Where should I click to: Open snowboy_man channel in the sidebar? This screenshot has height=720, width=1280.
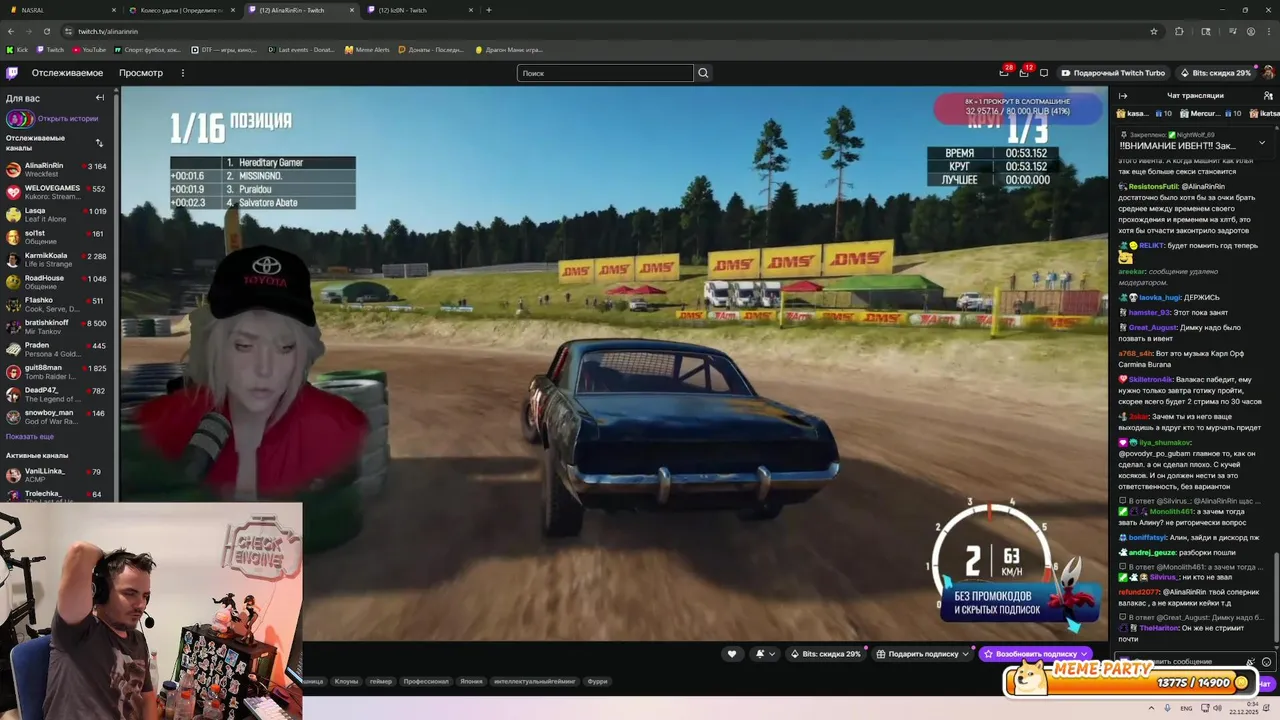point(58,417)
